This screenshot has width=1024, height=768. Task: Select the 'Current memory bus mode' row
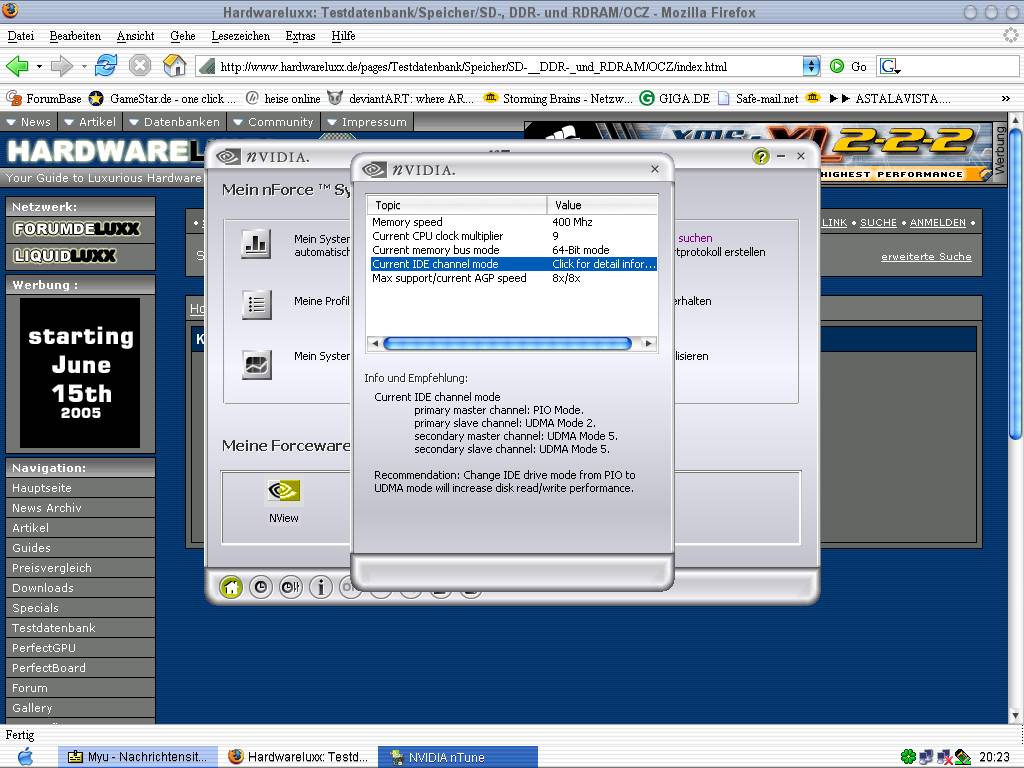click(x=512, y=250)
